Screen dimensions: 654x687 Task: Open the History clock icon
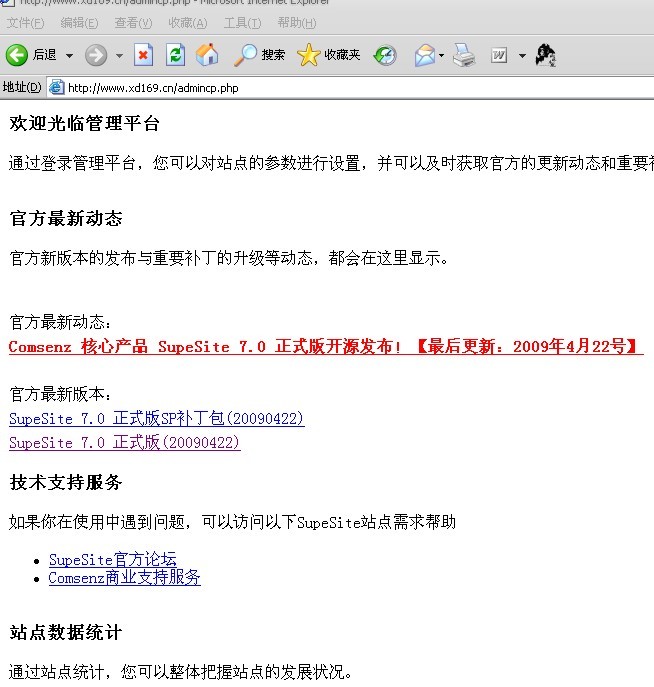385,56
